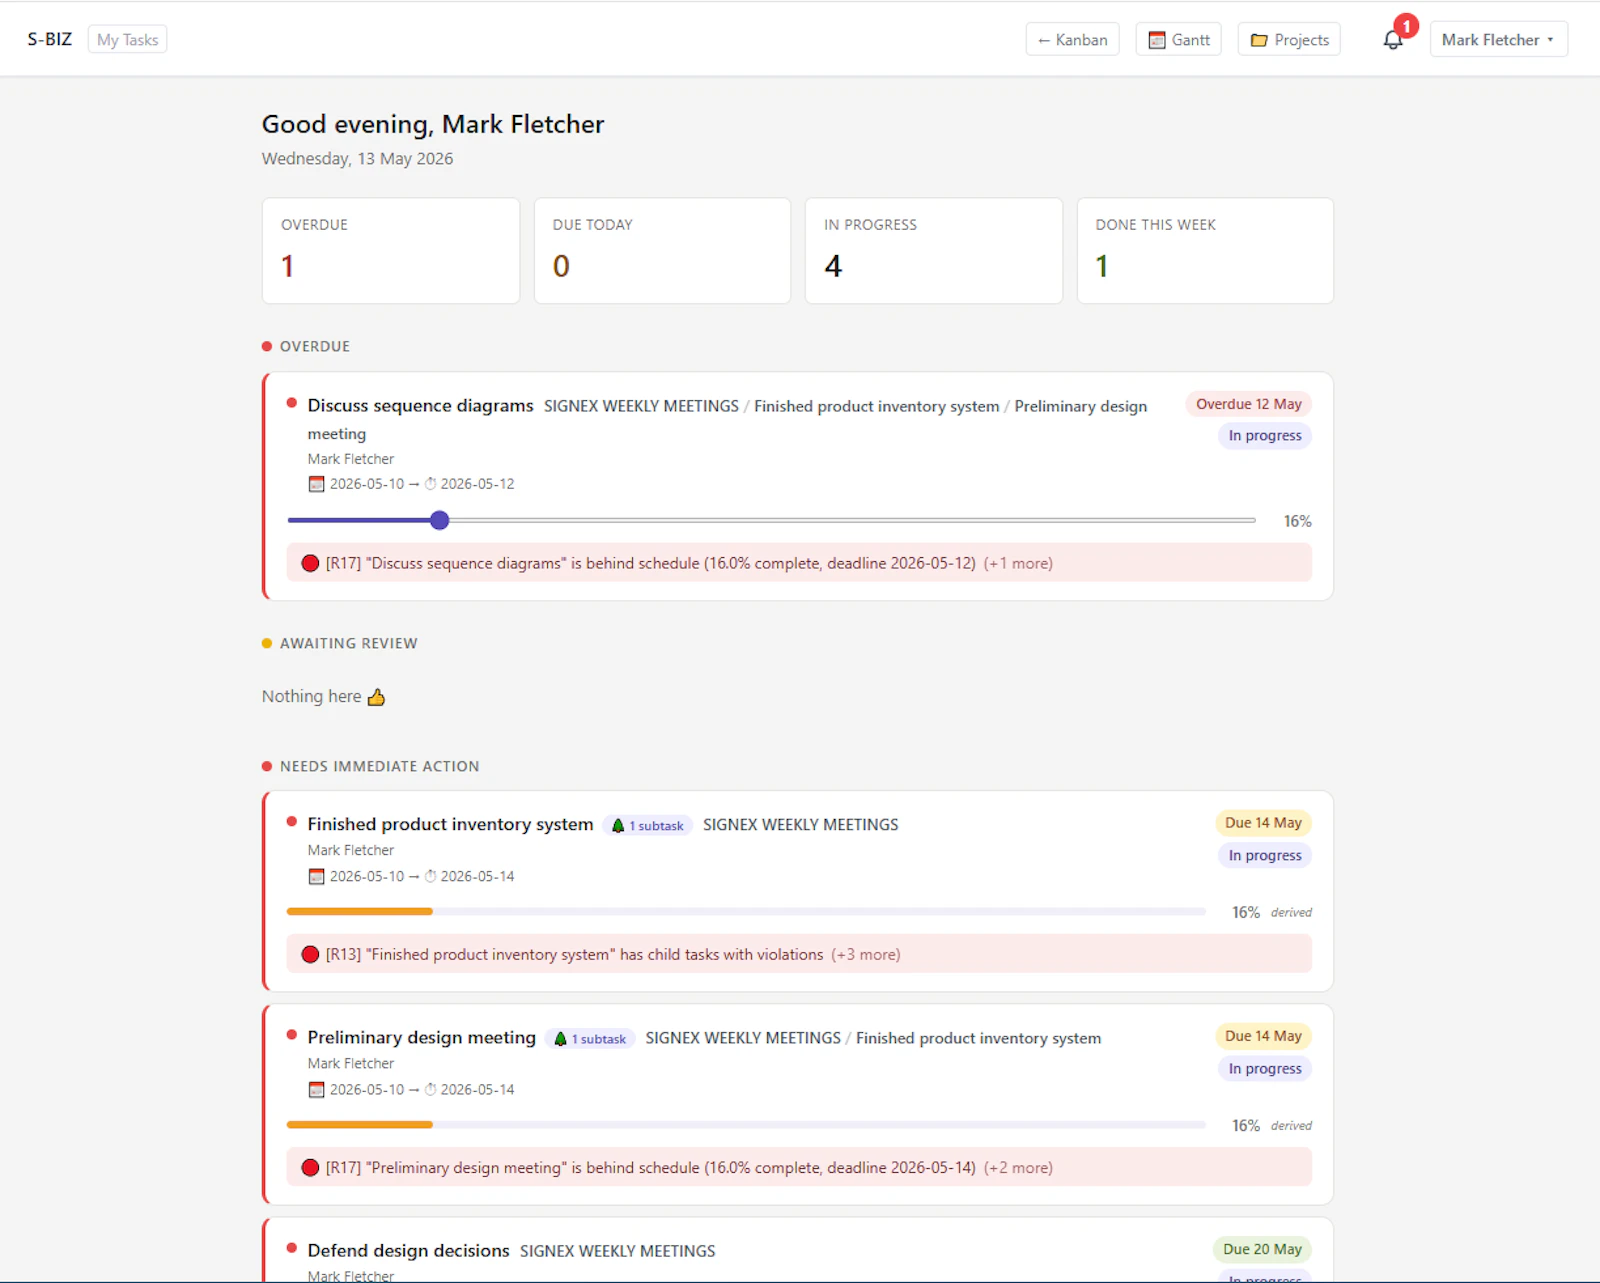Open the Done This Week summary card
The image size is (1600, 1283).
coord(1205,251)
